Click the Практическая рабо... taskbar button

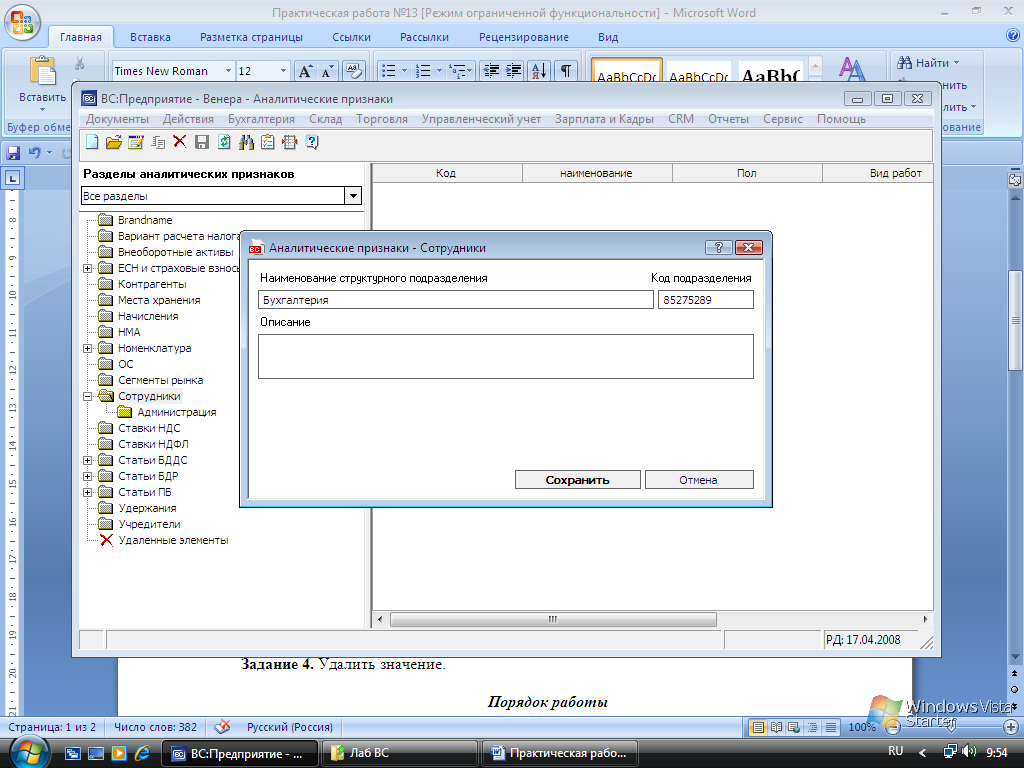pos(559,753)
